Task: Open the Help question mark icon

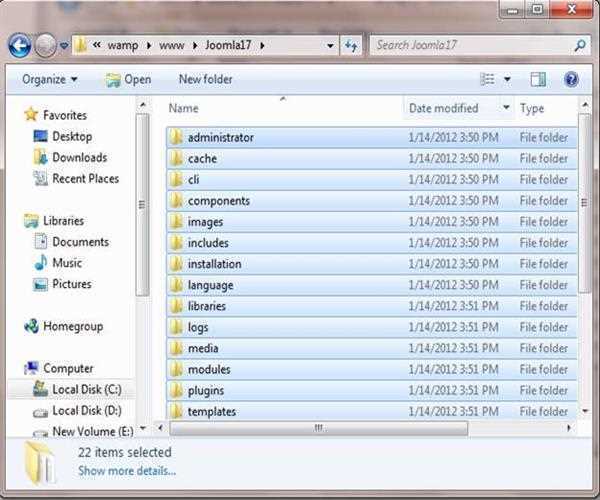Action: click(x=571, y=79)
